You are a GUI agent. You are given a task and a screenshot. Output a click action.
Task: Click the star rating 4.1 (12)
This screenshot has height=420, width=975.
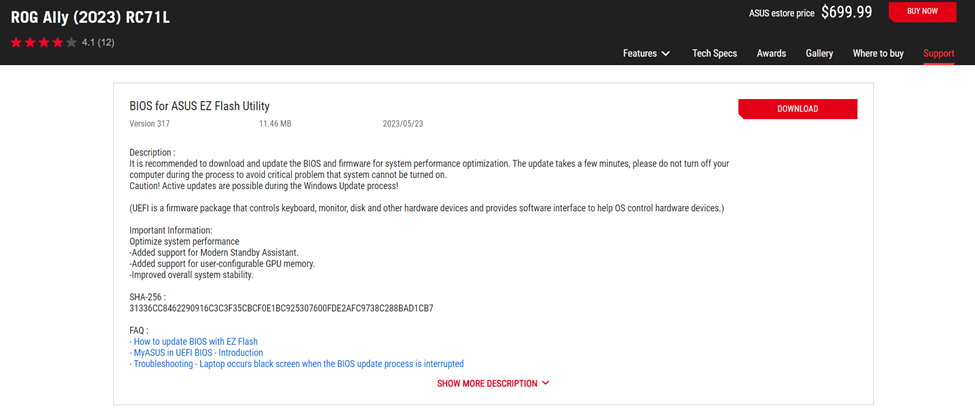[62, 43]
